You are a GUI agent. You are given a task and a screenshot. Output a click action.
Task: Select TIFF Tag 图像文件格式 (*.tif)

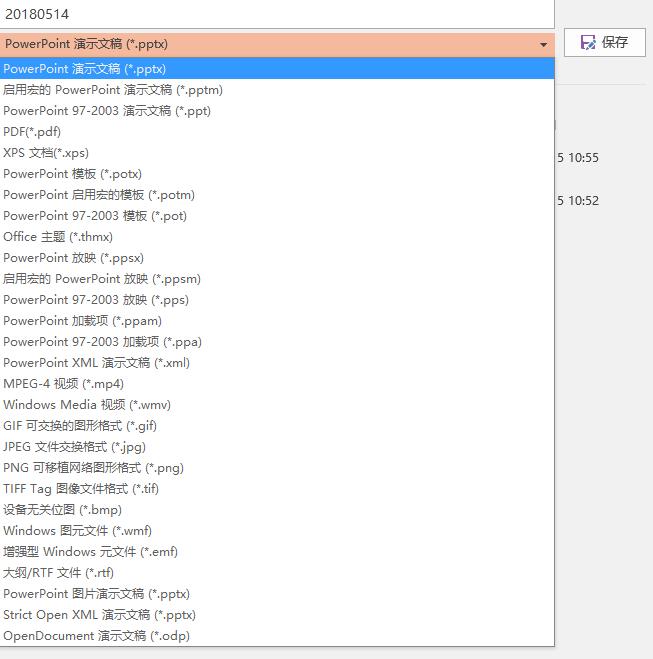[277, 489]
